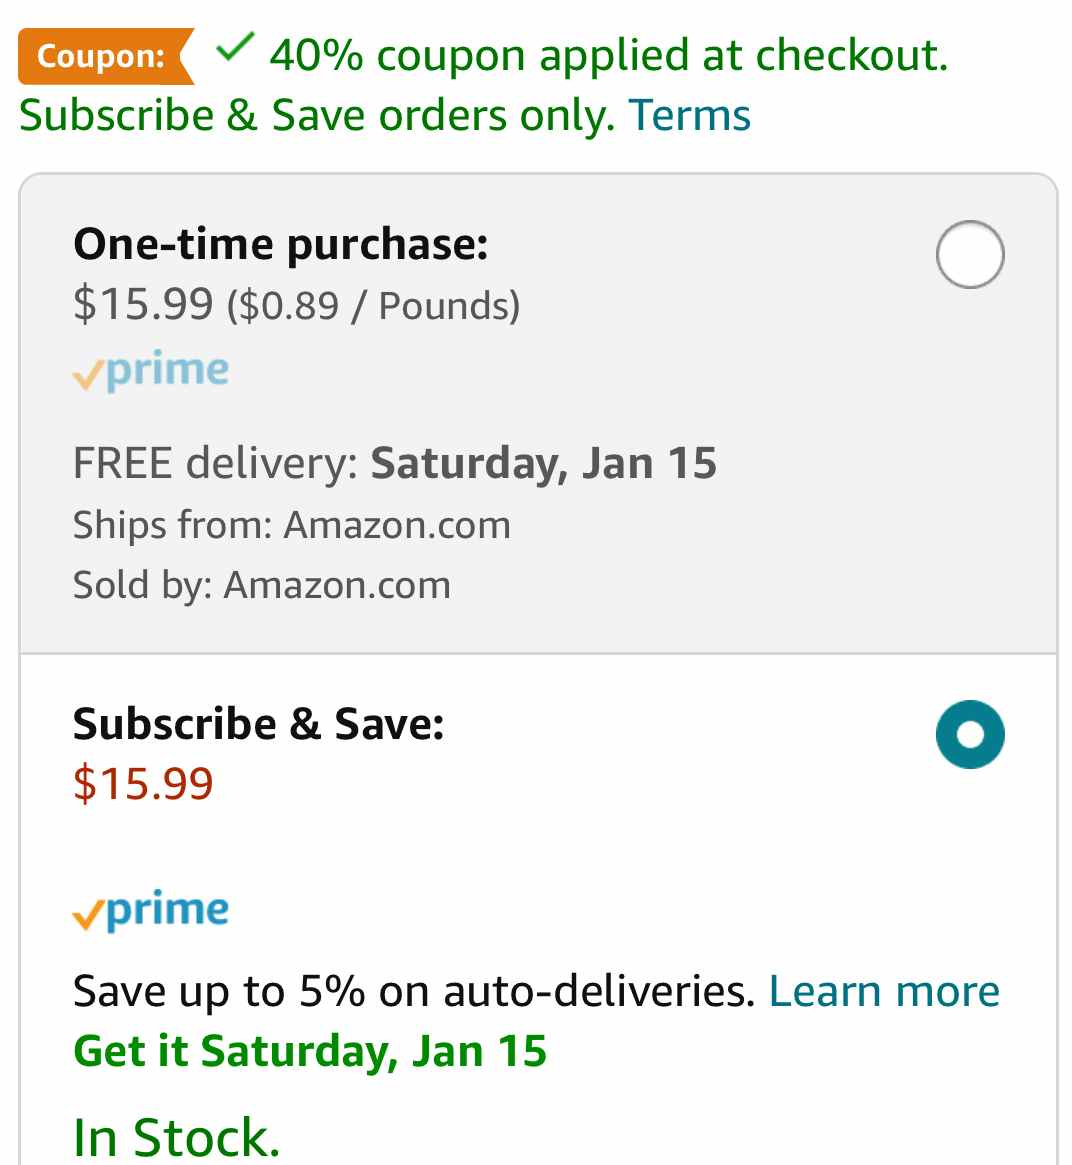
Task: Click the Ships from Amazon.com line
Action: click(292, 525)
